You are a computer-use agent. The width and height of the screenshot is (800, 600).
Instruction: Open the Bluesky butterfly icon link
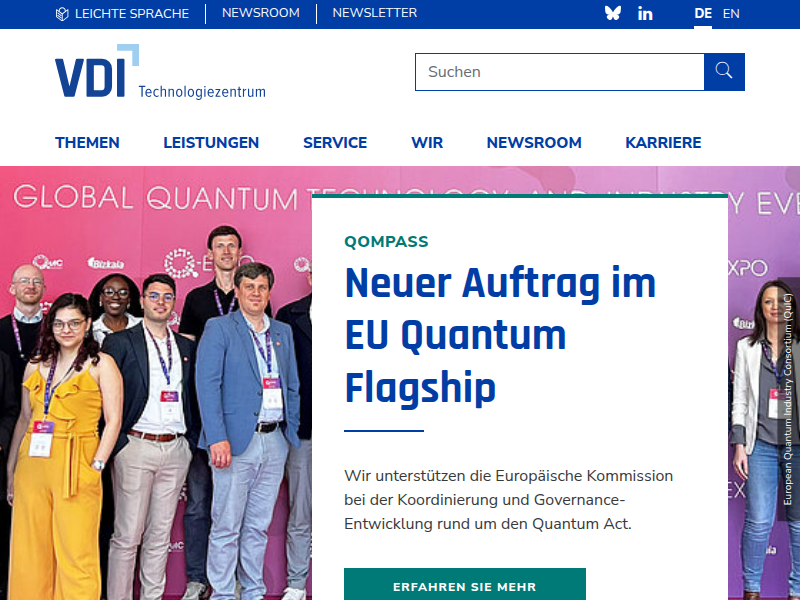click(x=613, y=13)
